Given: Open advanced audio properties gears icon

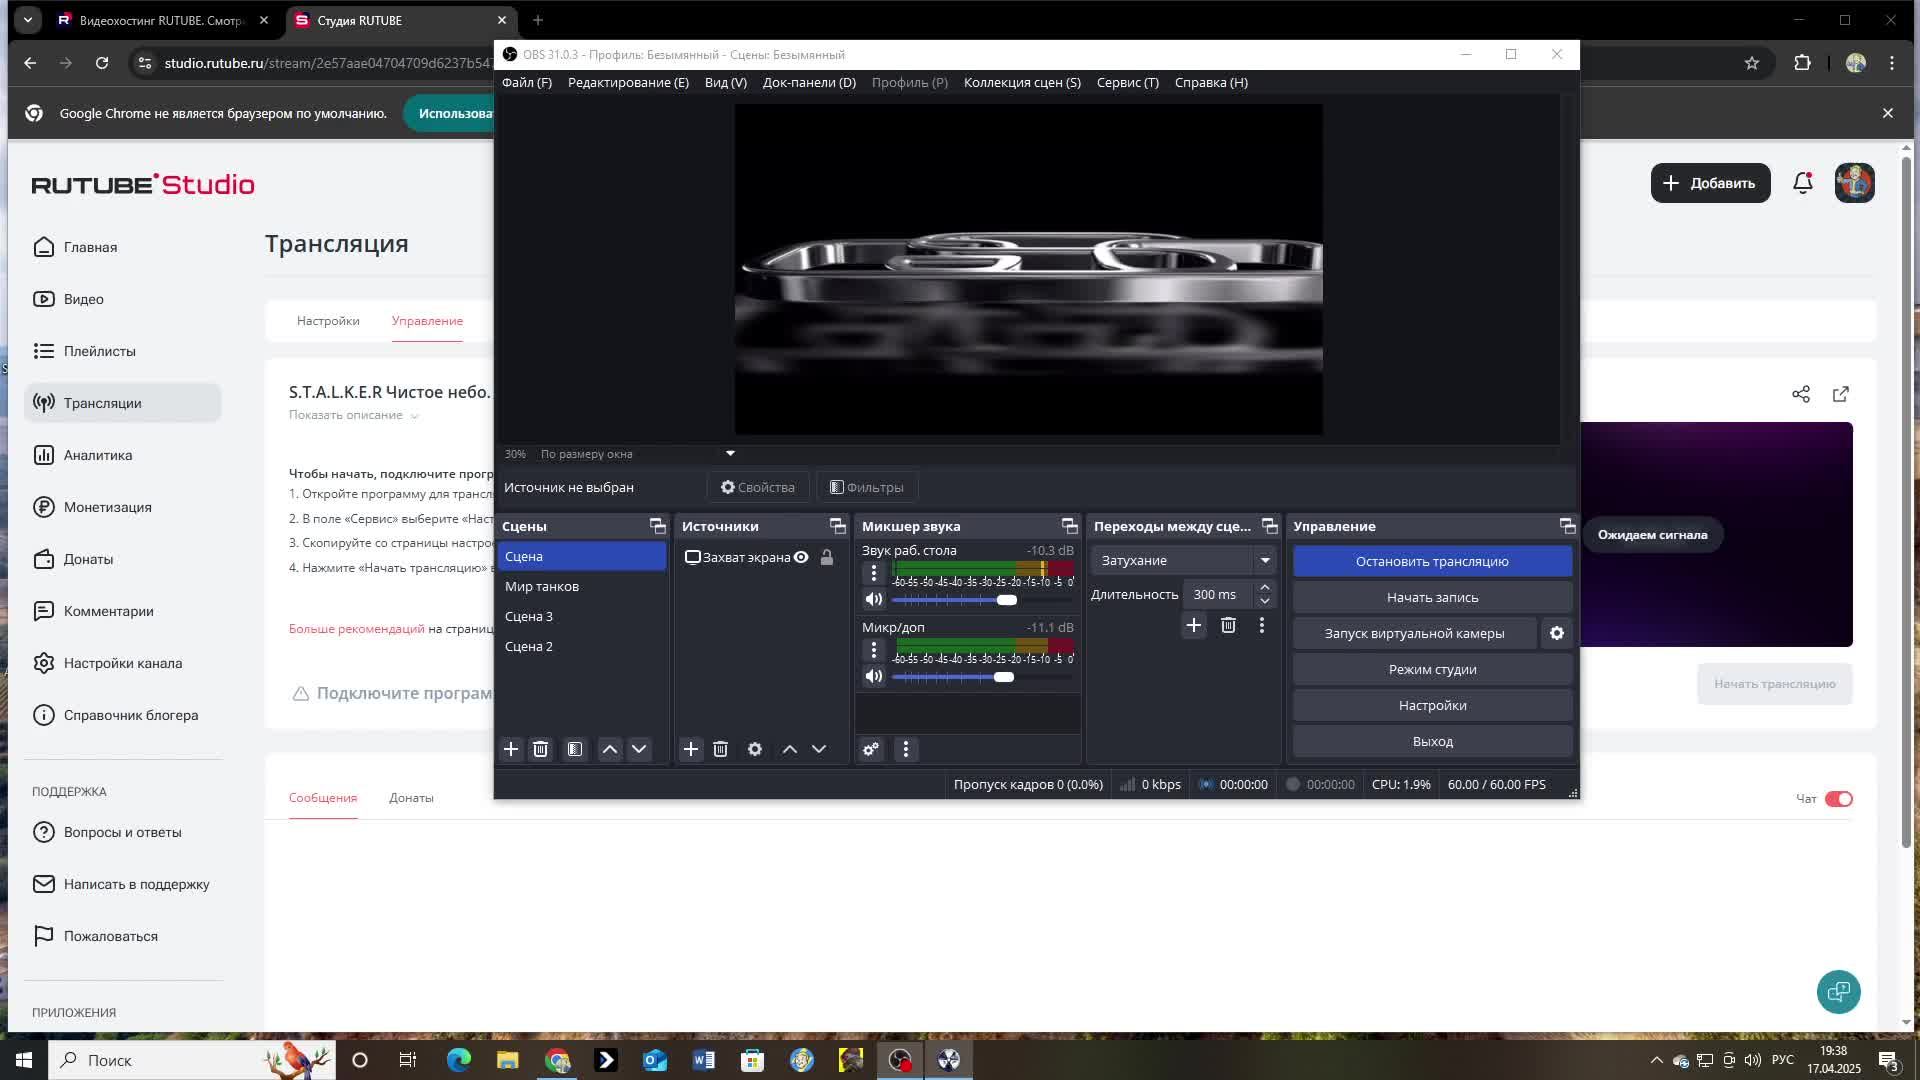Looking at the screenshot, I should [871, 749].
